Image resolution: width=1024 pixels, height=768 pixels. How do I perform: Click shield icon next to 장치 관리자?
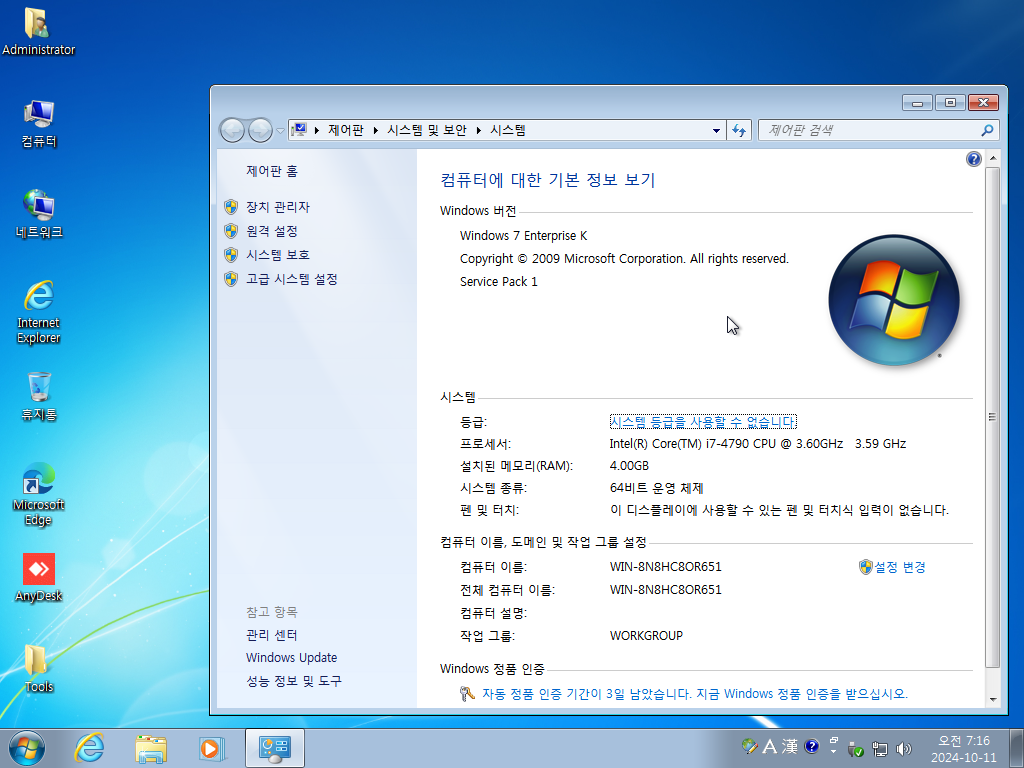click(x=231, y=207)
